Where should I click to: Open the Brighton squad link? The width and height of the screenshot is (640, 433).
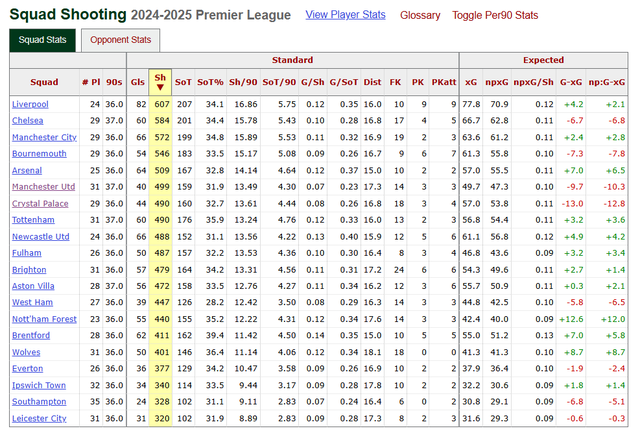pyautogui.click(x=29, y=270)
